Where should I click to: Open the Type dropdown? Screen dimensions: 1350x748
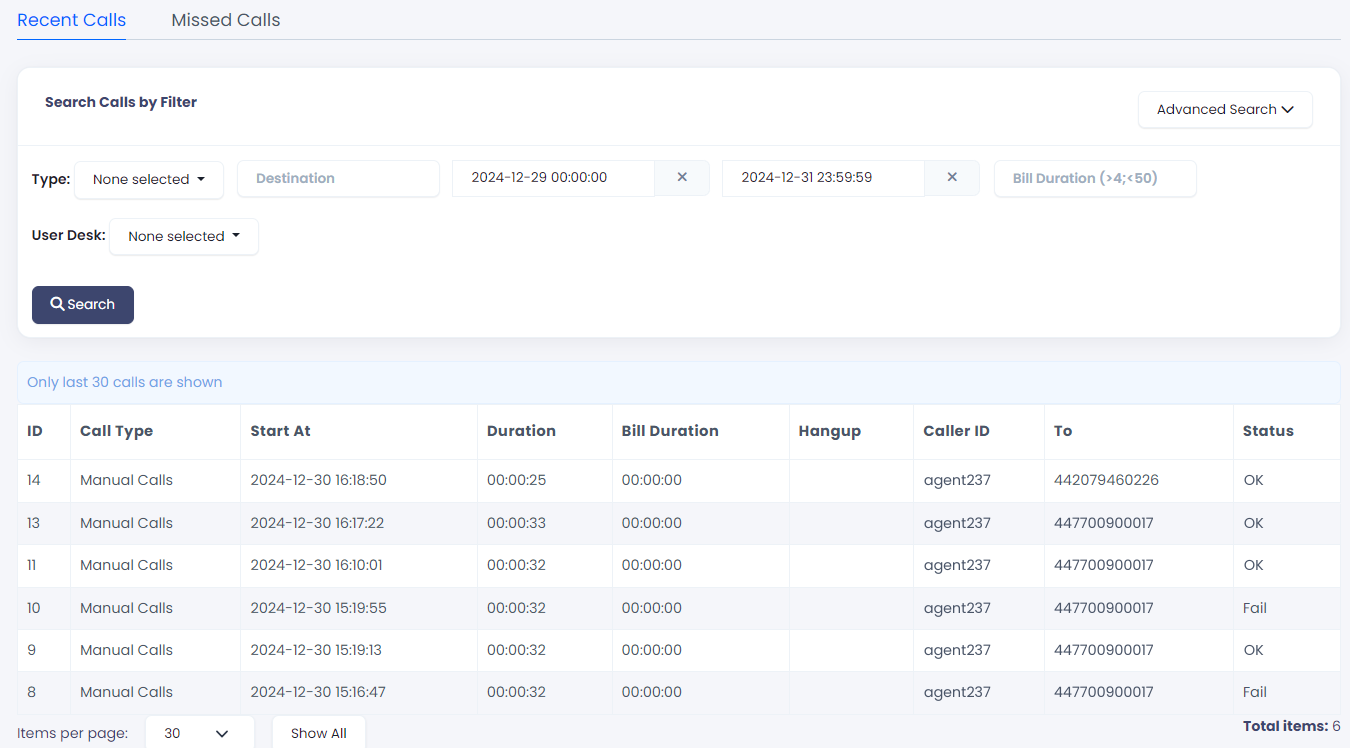(149, 179)
